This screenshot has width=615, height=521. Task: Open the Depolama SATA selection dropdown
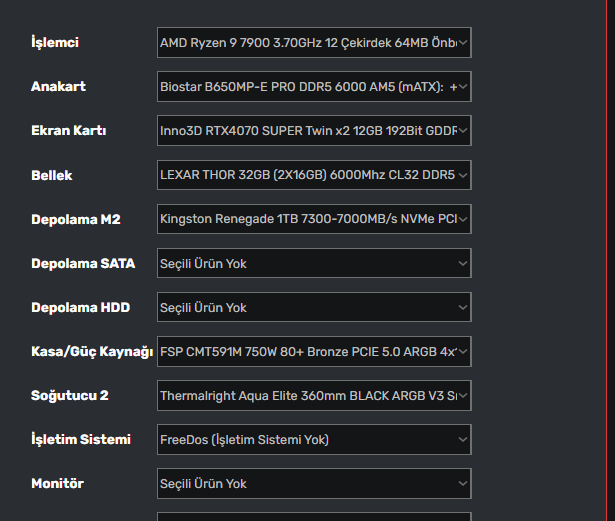click(313, 263)
